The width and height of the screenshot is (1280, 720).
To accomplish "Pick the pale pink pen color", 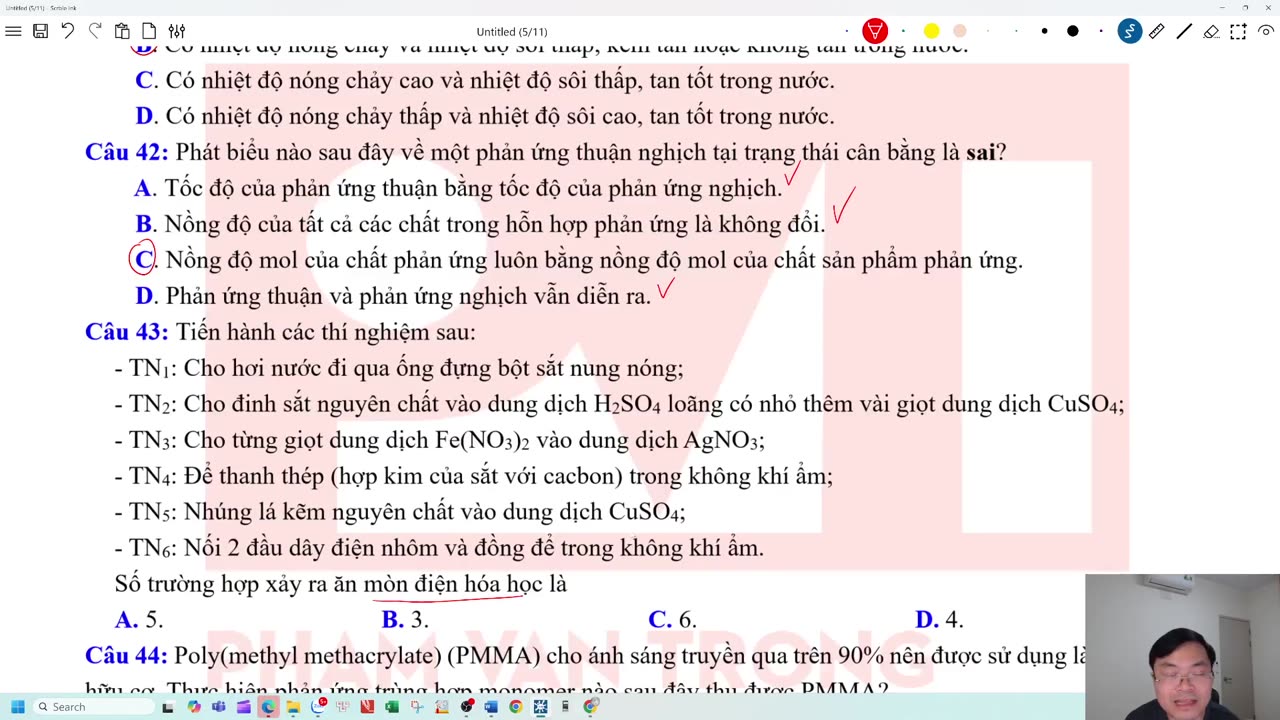I will (x=959, y=31).
